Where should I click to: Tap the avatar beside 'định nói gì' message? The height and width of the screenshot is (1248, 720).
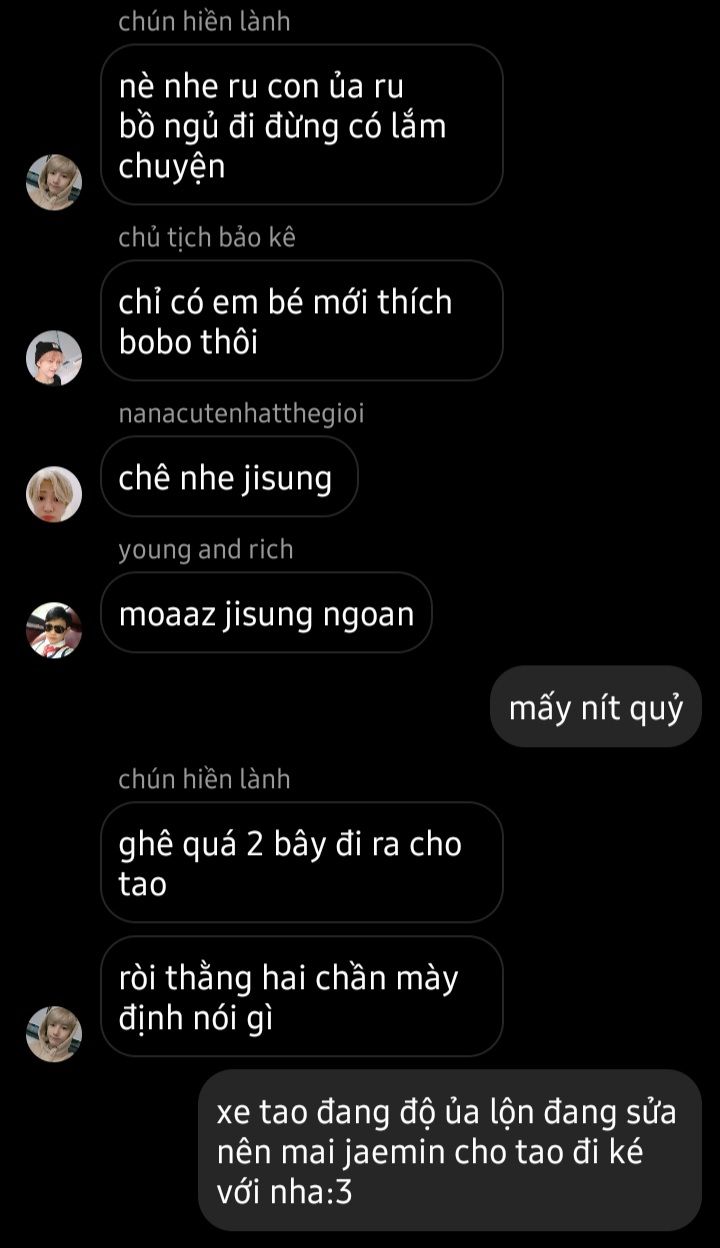tap(53, 1034)
